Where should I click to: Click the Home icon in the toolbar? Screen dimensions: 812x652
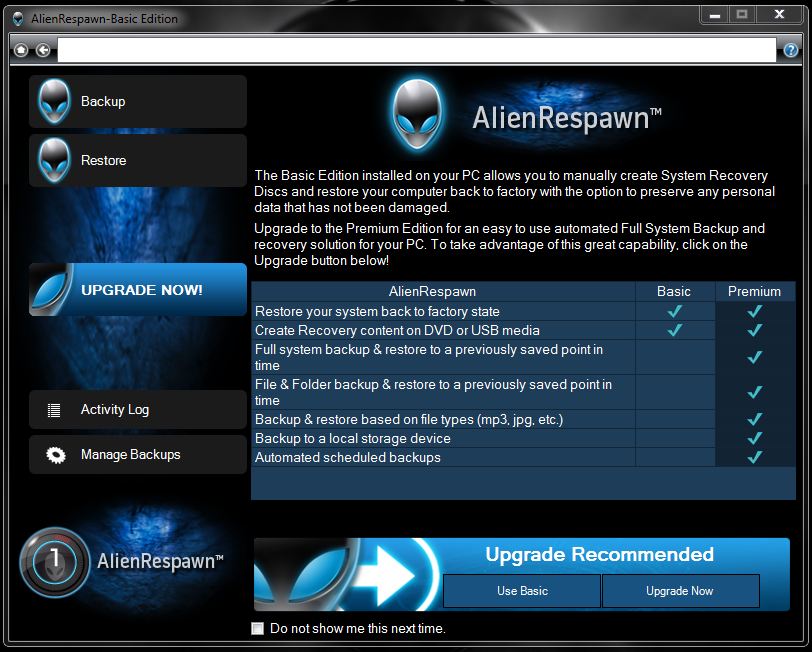point(21,50)
